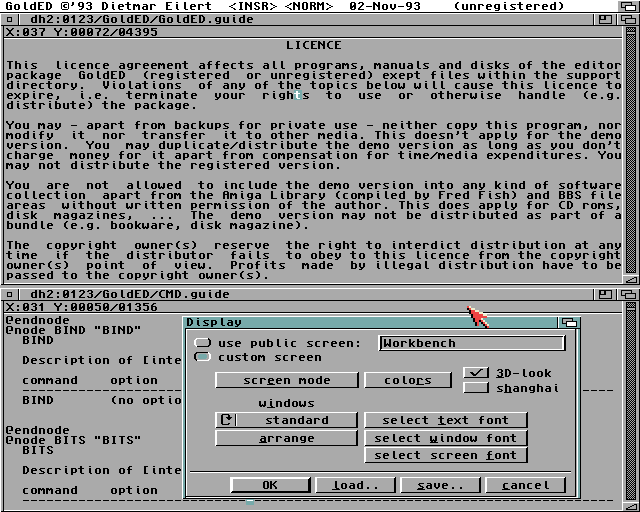The width and height of the screenshot is (640, 512).
Task: Click 'select screen font' button
Action: coord(446,455)
